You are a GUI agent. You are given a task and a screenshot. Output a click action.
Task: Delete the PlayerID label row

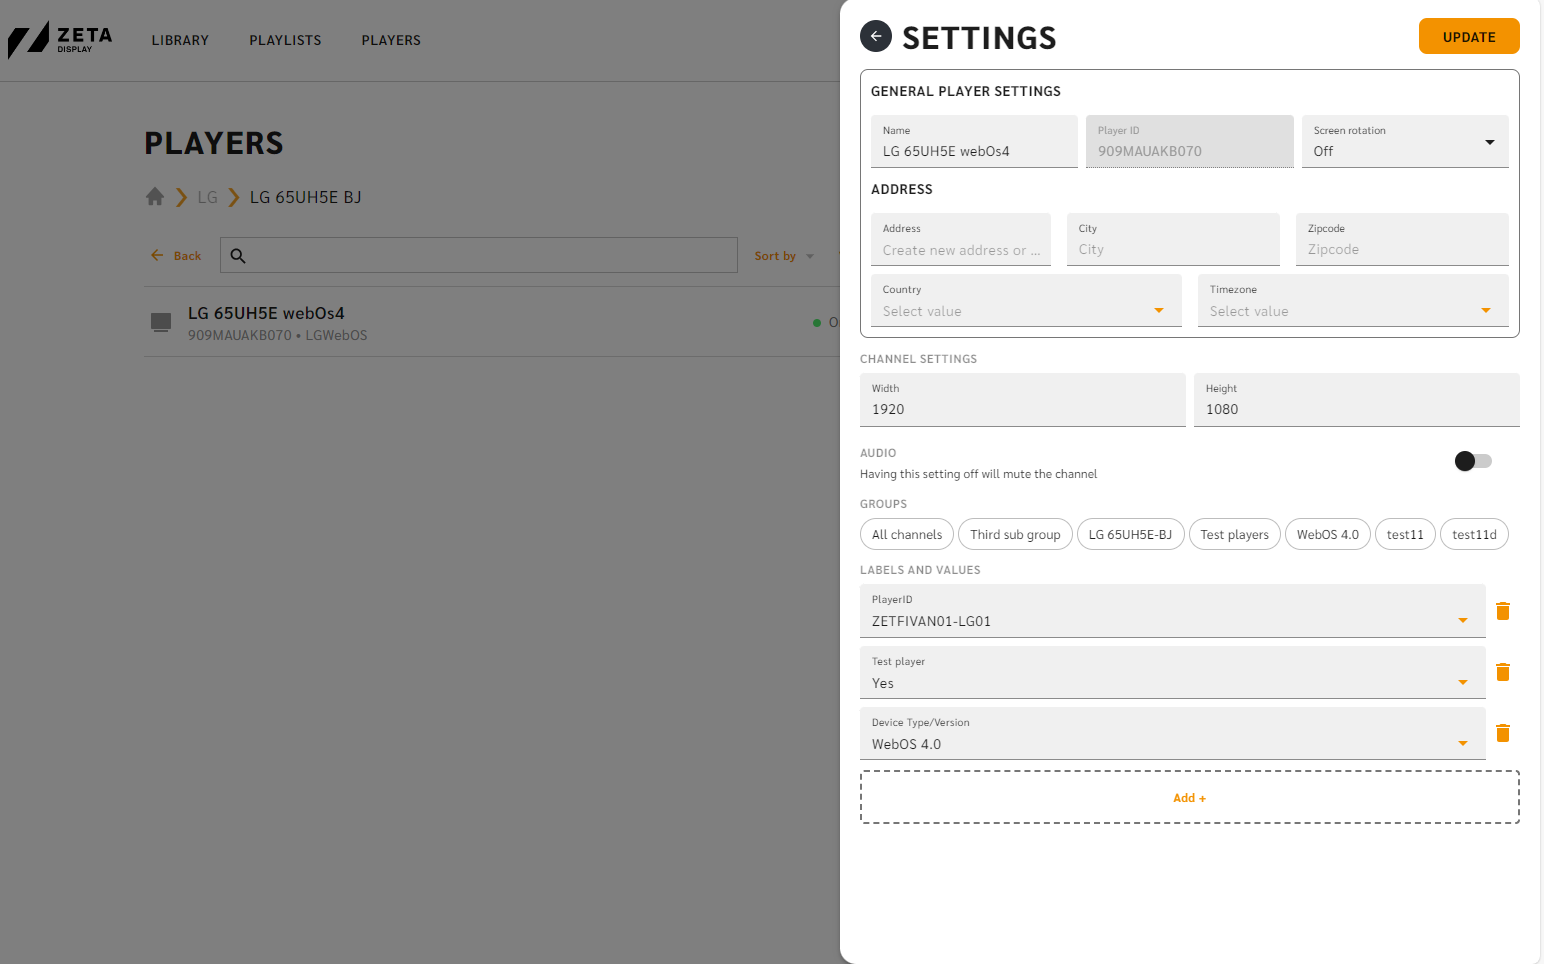[x=1502, y=611]
